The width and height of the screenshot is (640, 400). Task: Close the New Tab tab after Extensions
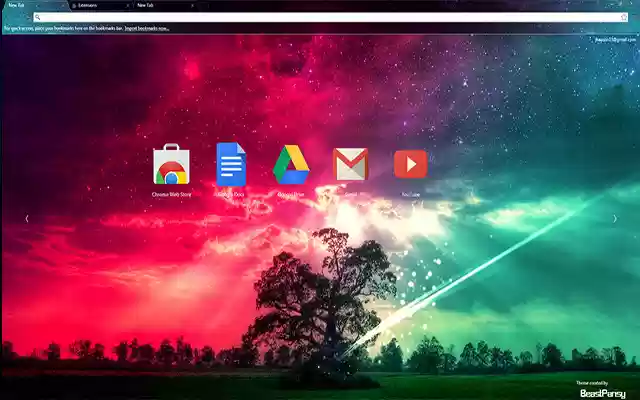192,6
